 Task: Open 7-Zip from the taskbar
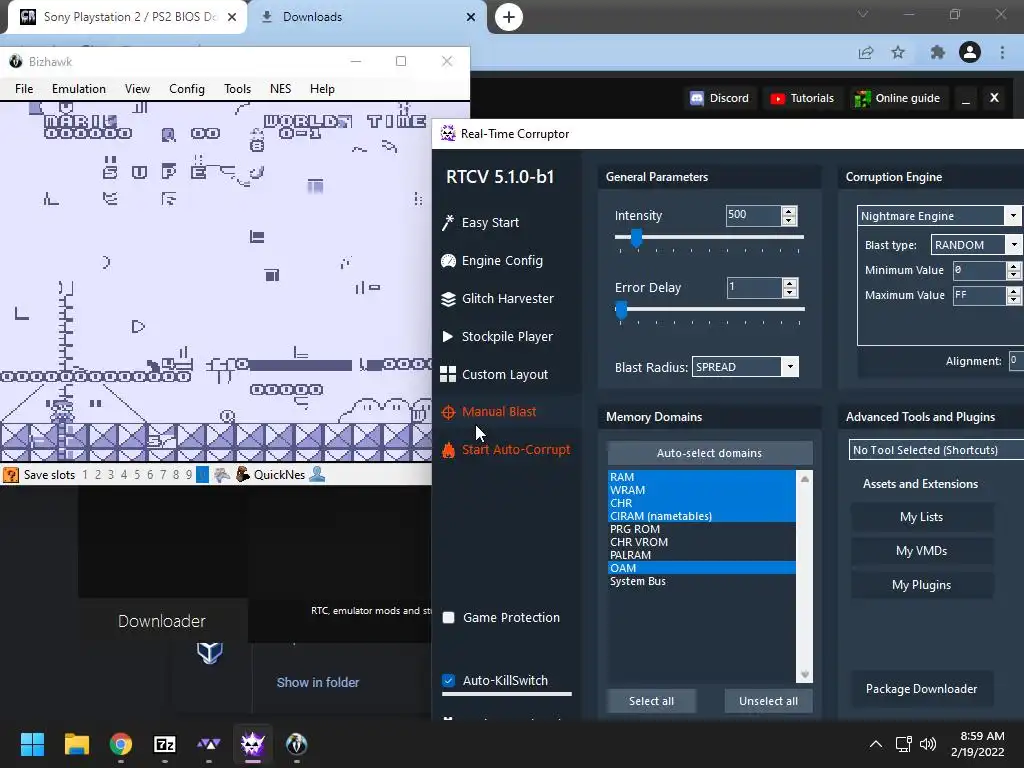pyautogui.click(x=165, y=744)
